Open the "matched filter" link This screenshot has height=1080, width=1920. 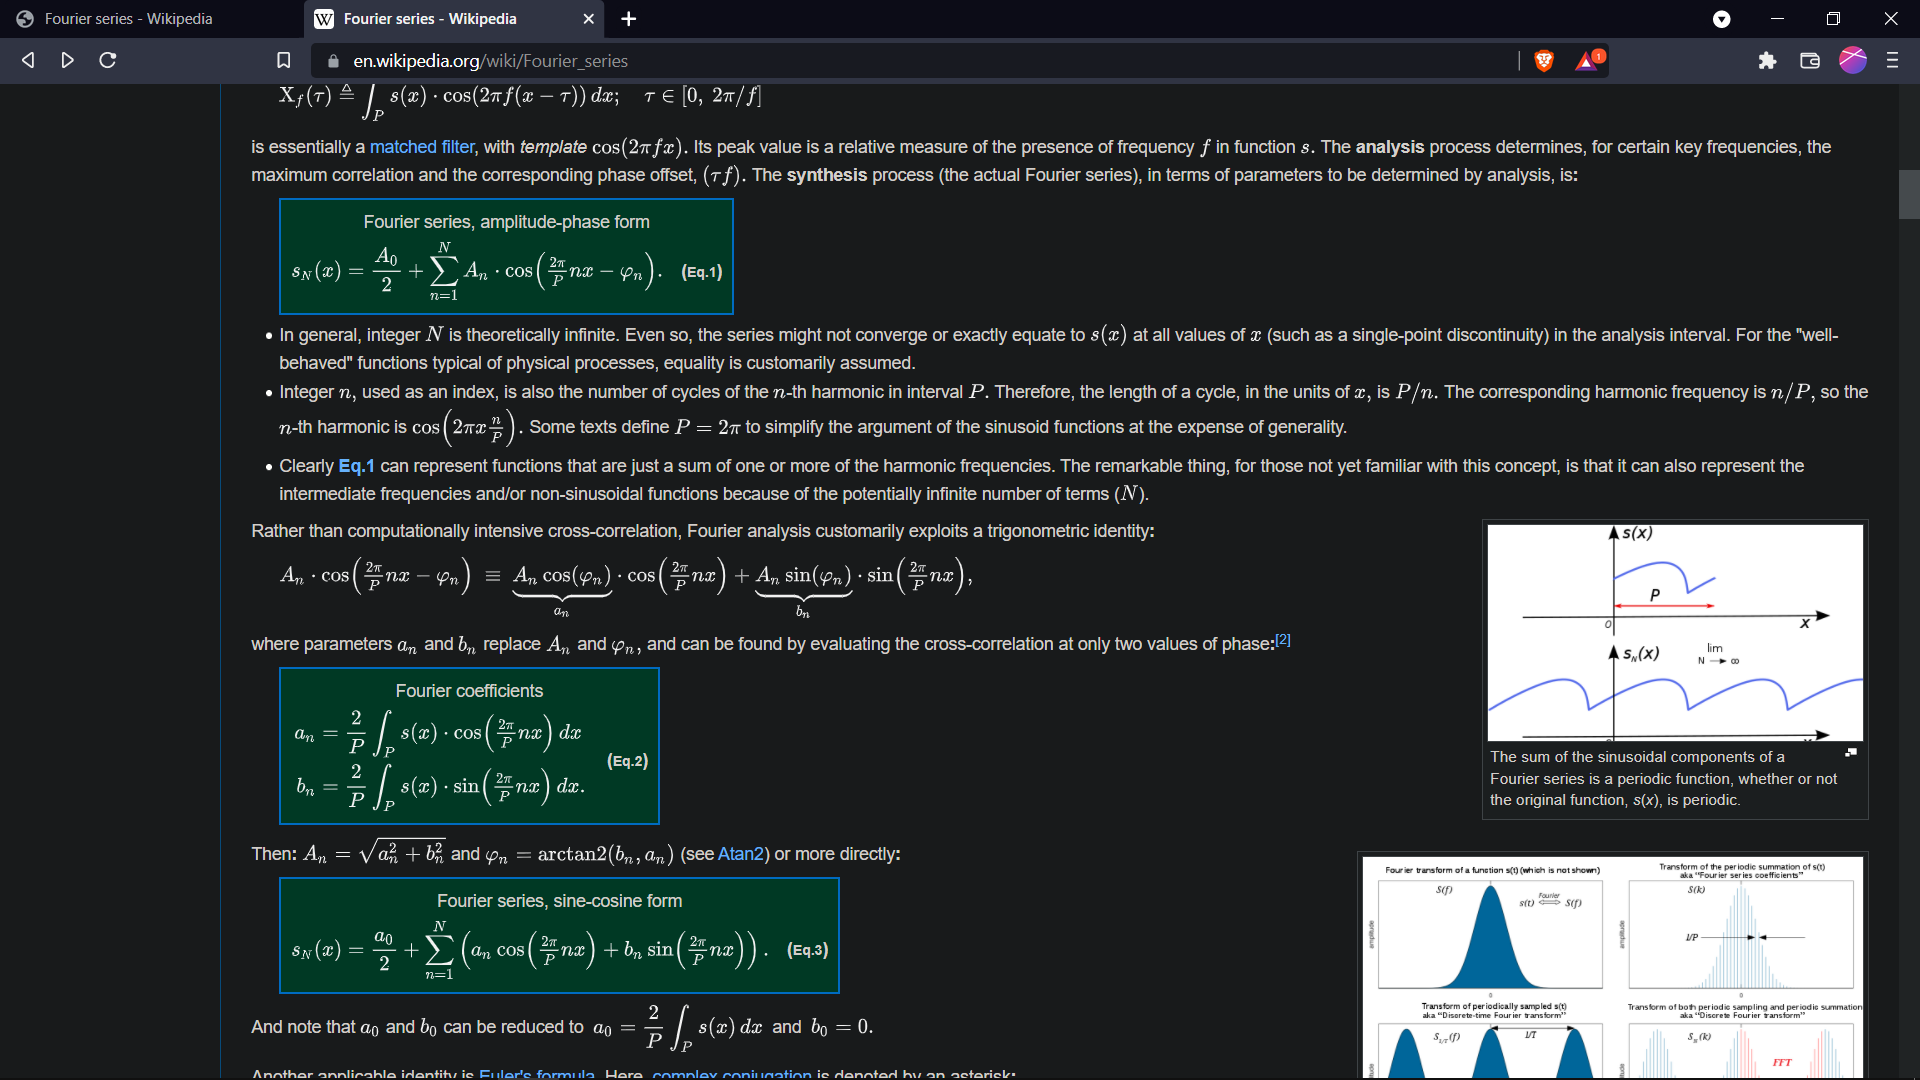tap(421, 147)
